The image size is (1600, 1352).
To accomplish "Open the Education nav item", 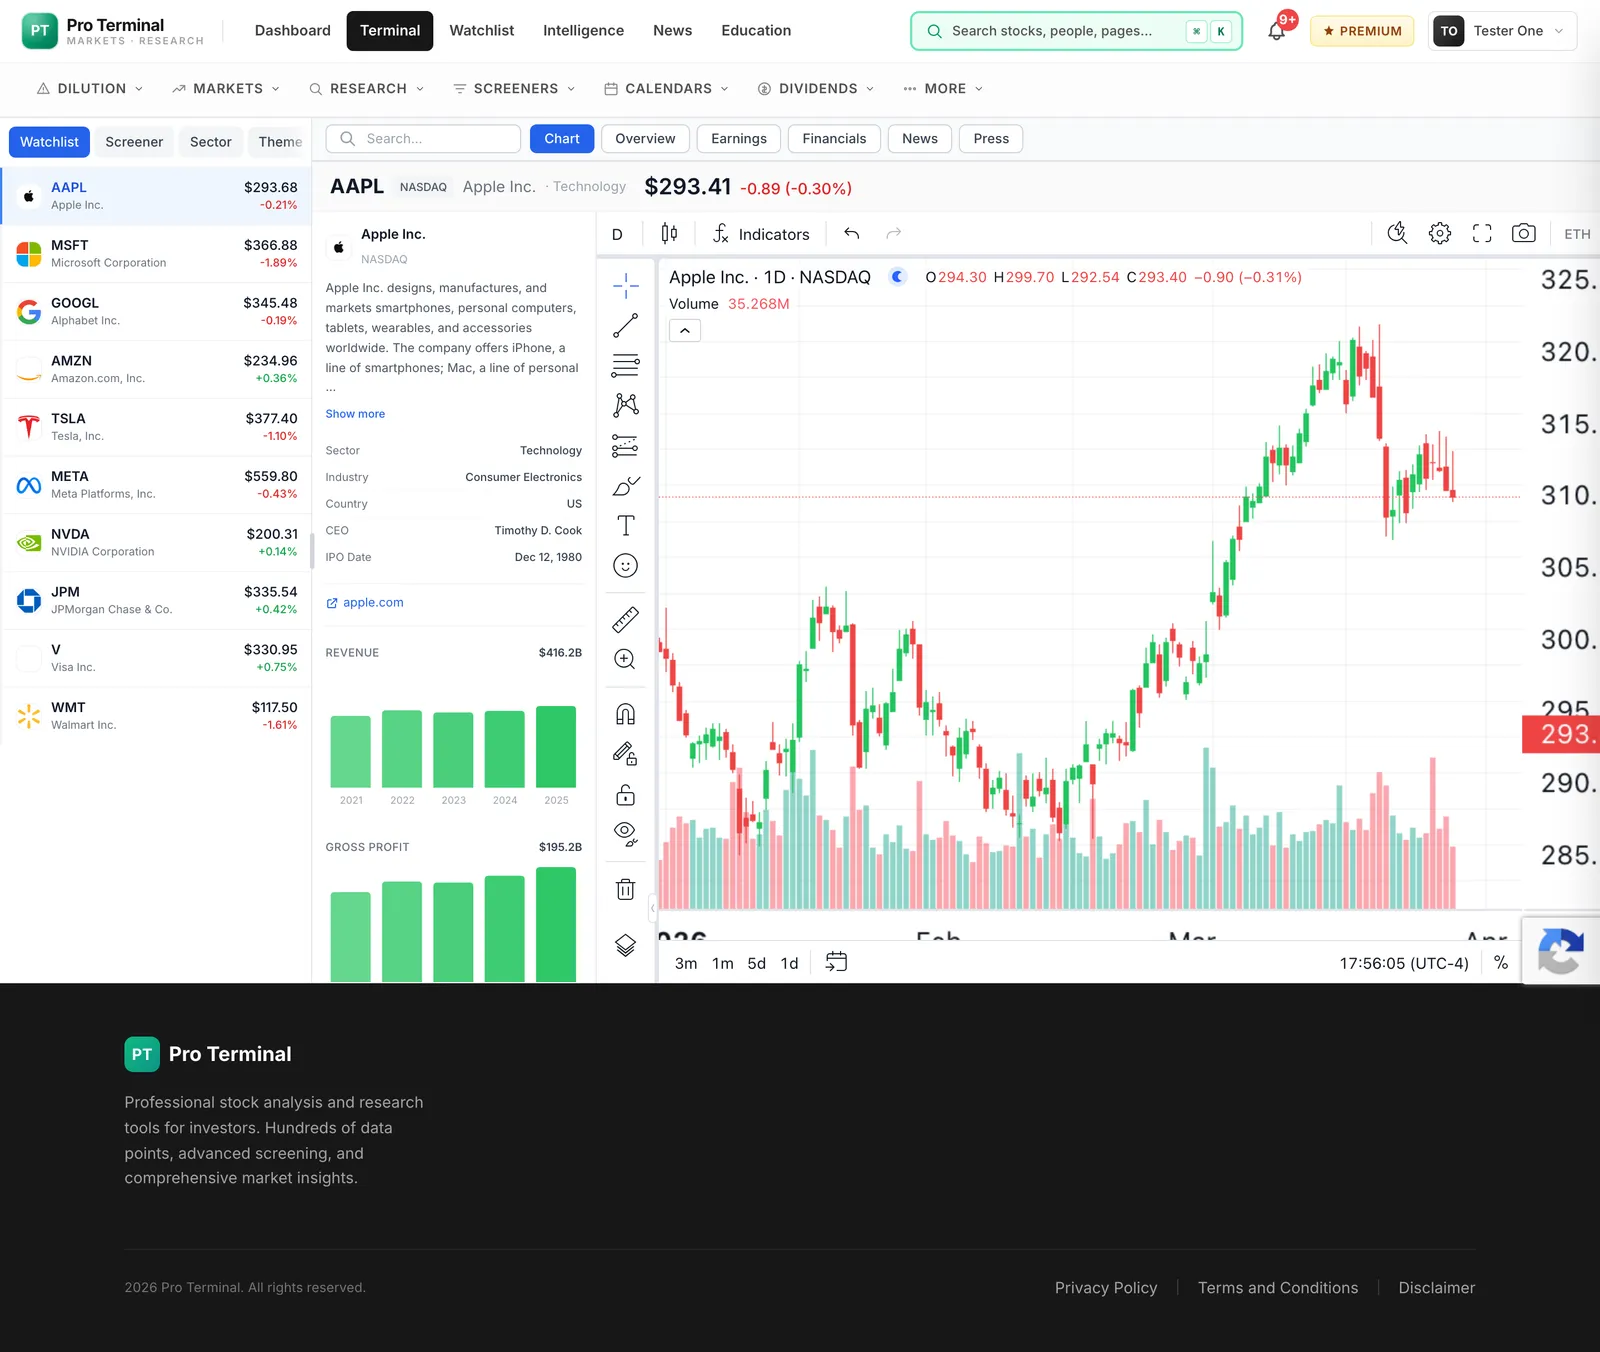I will [x=756, y=31].
